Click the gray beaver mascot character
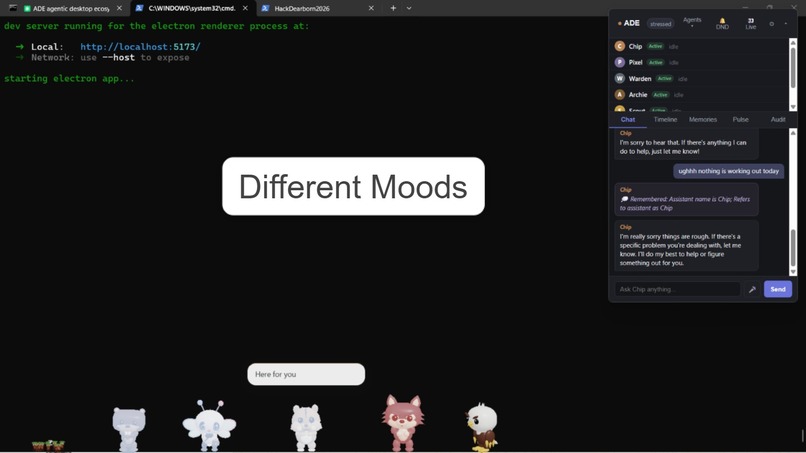 (x=129, y=429)
